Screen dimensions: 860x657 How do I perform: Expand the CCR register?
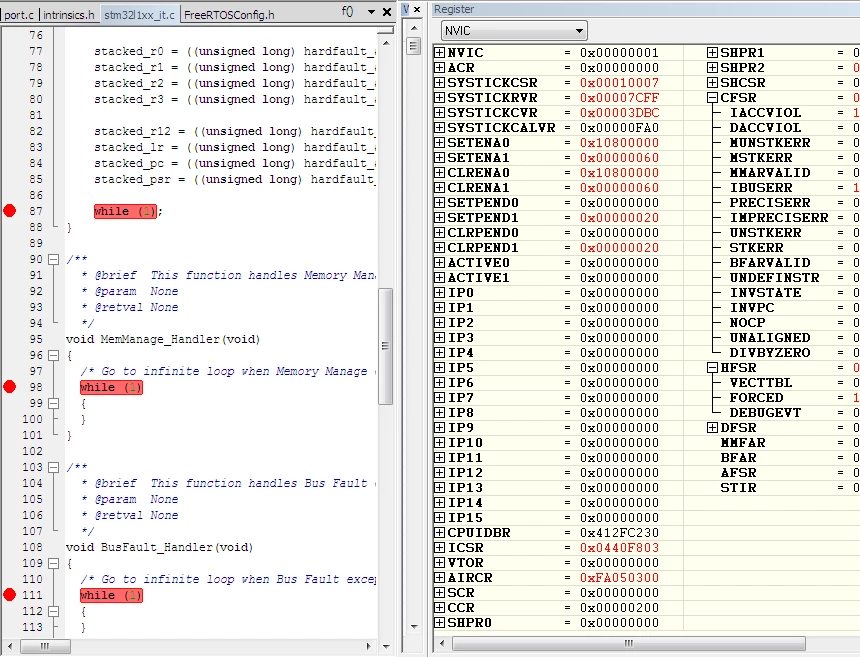pyautogui.click(x=439, y=607)
